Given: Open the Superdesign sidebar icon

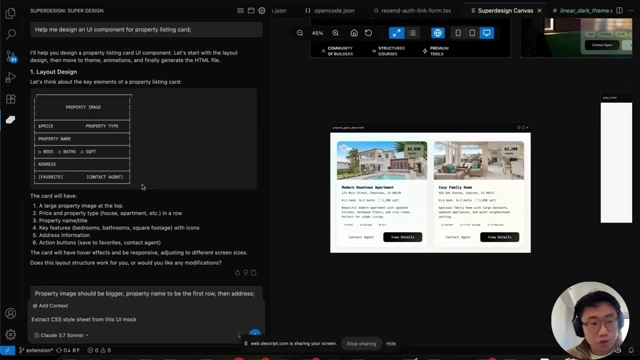Looking at the screenshot, I should pos(11,120).
